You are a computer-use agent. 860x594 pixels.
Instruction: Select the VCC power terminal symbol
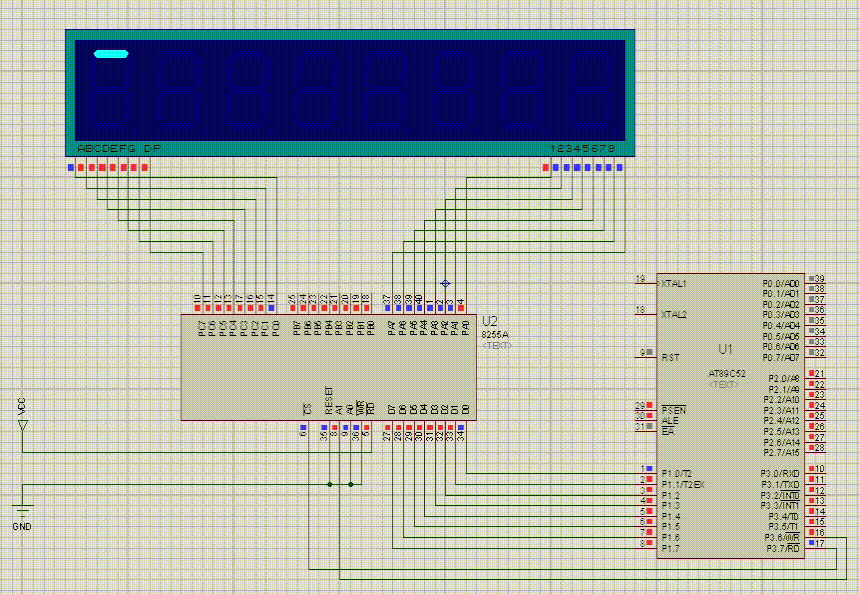22,425
